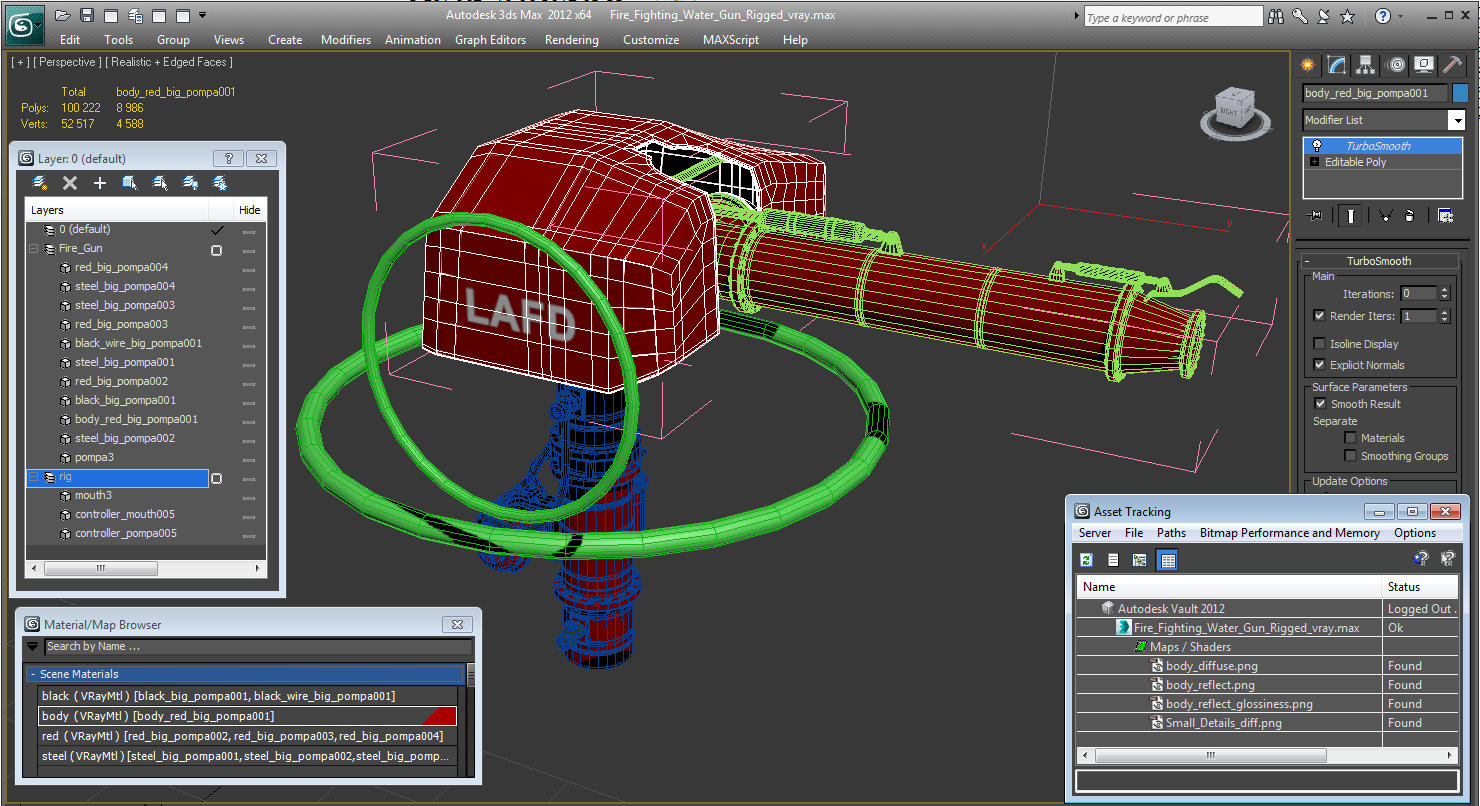Click the ViewCube navigation widget

point(1236,111)
